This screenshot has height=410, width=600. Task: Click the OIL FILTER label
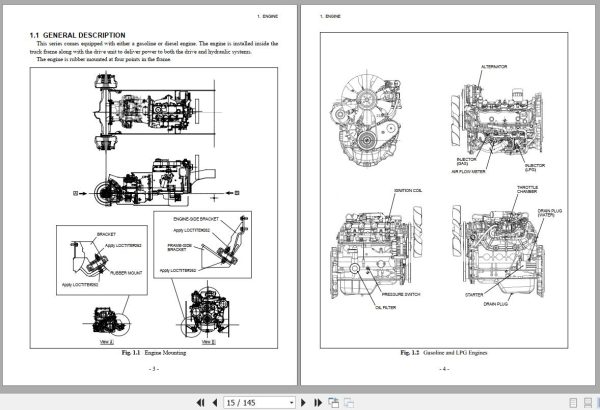pos(385,307)
